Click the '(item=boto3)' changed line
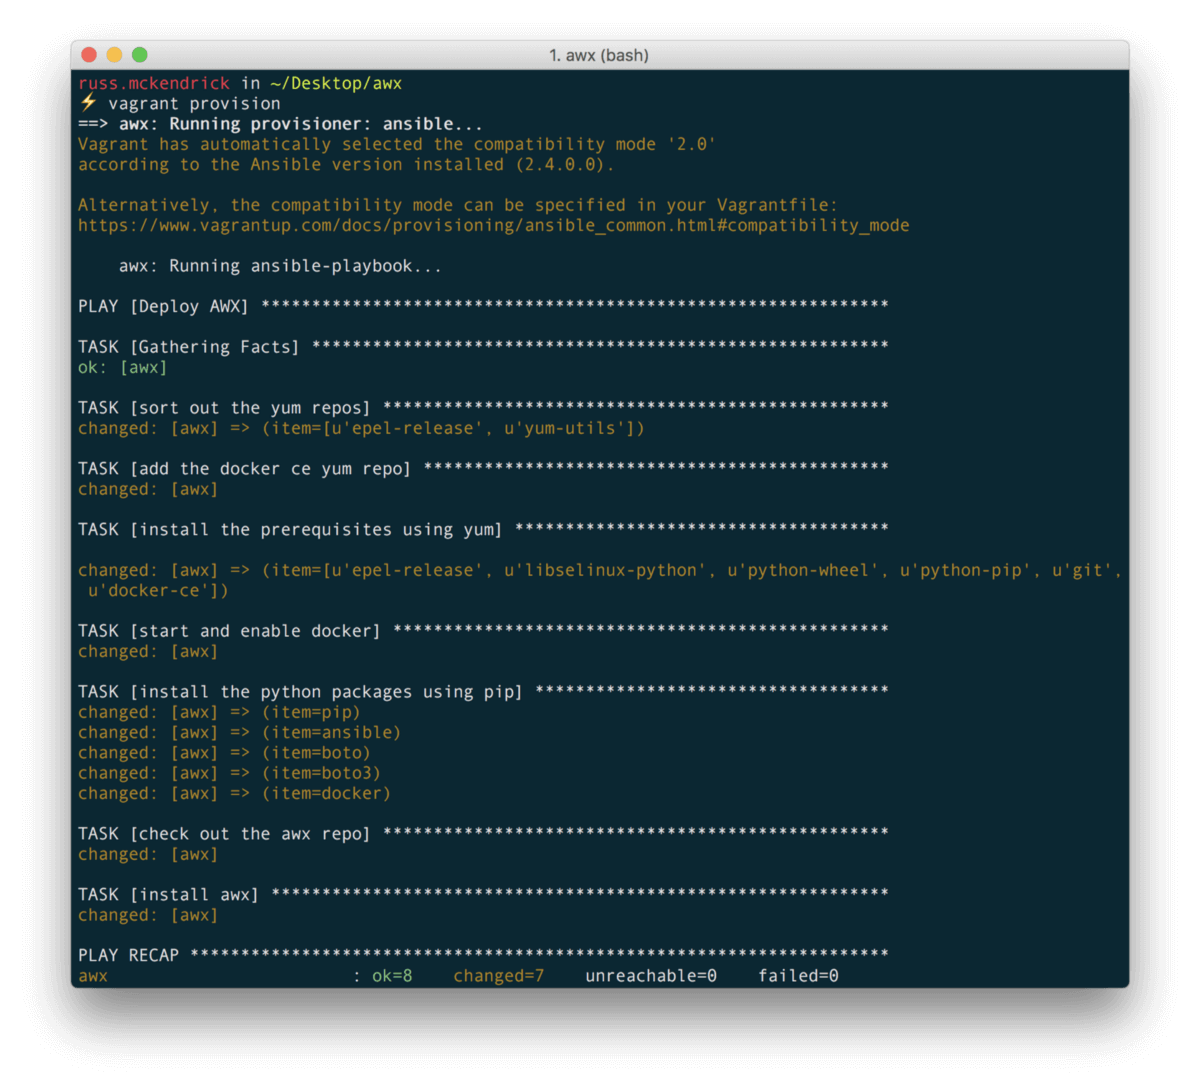 point(229,774)
